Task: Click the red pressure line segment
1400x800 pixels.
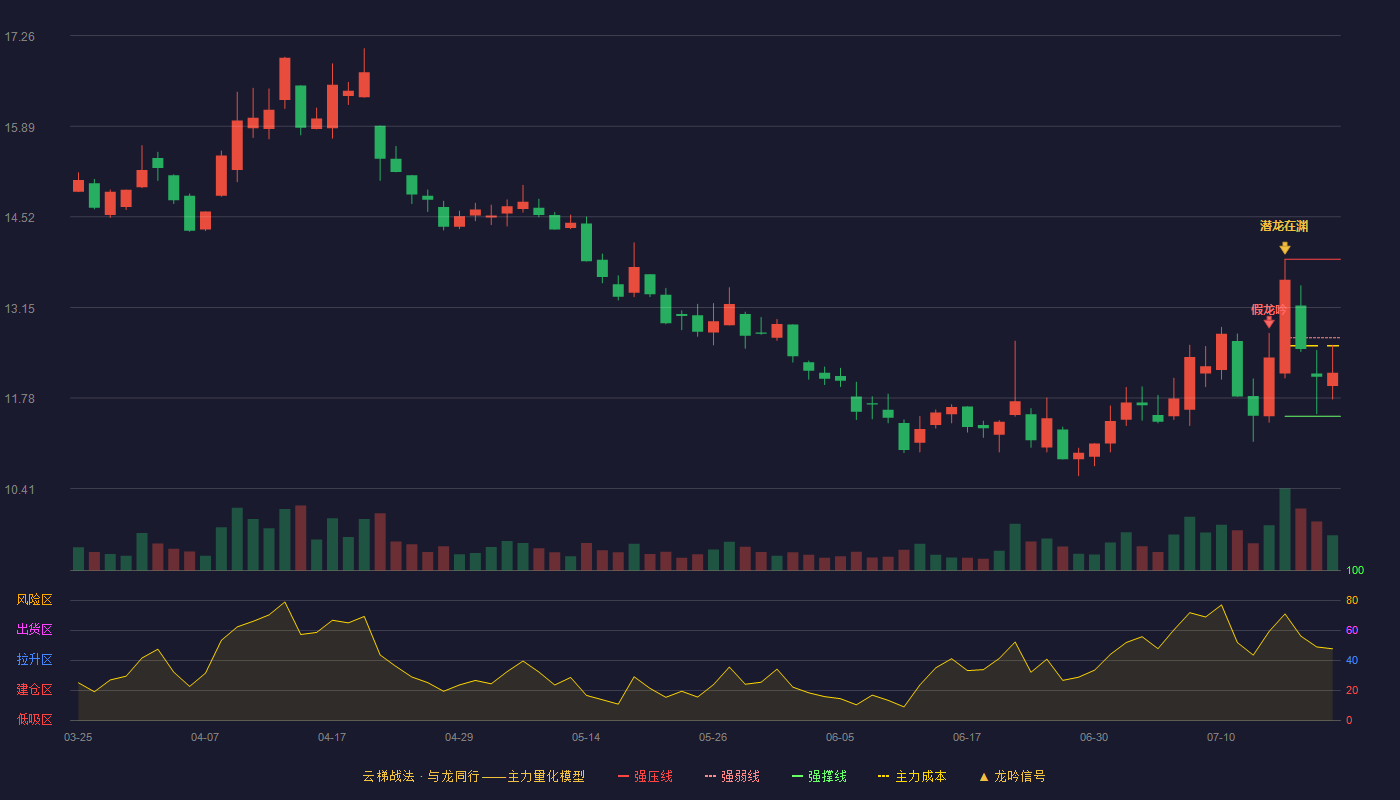Action: (x=1313, y=260)
